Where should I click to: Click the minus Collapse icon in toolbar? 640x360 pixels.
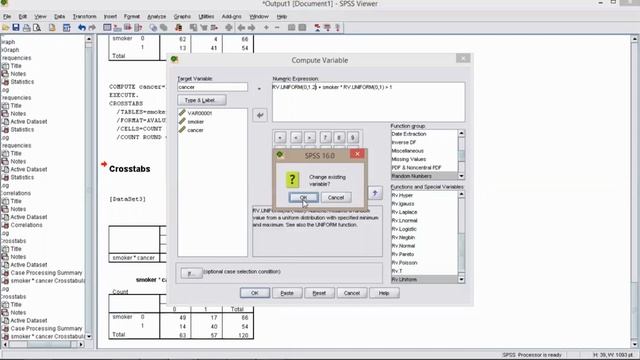pyautogui.click(x=277, y=28)
